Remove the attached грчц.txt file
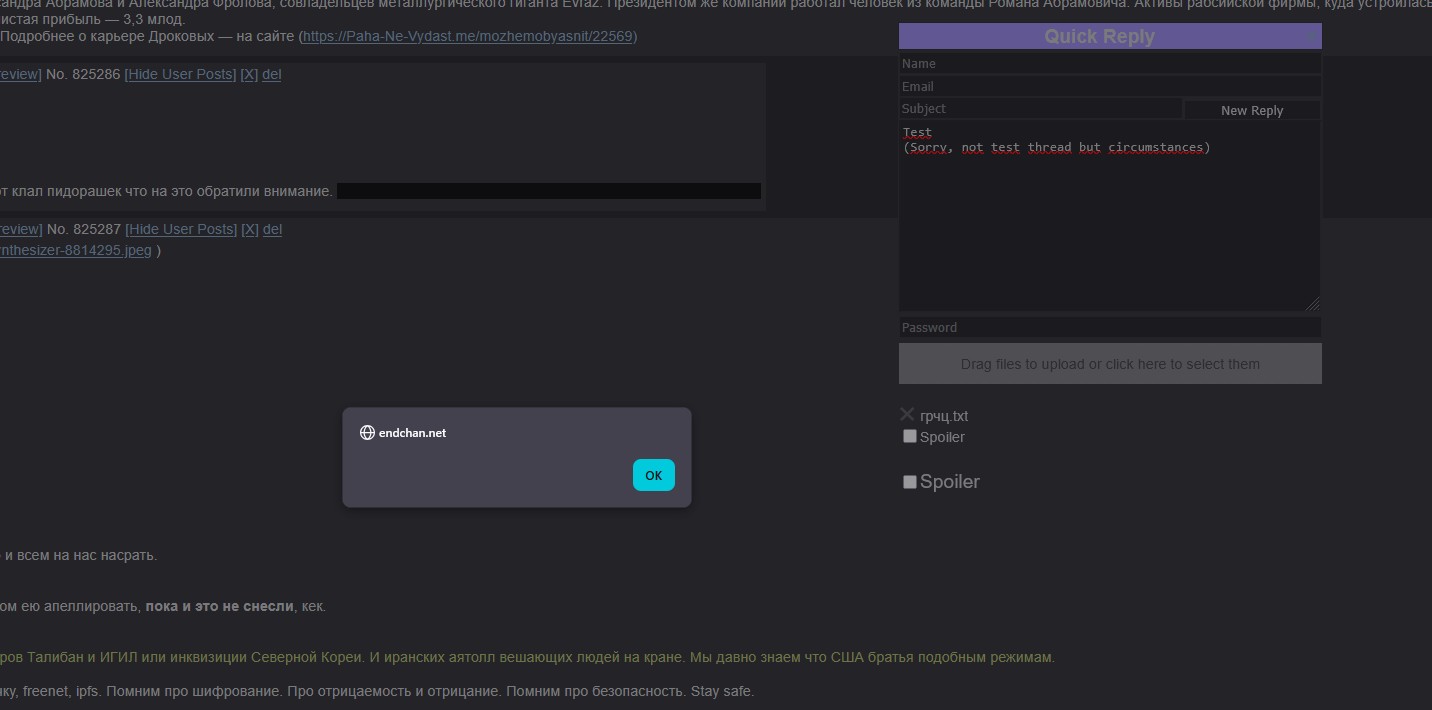The height and width of the screenshot is (710, 1432). click(907, 414)
